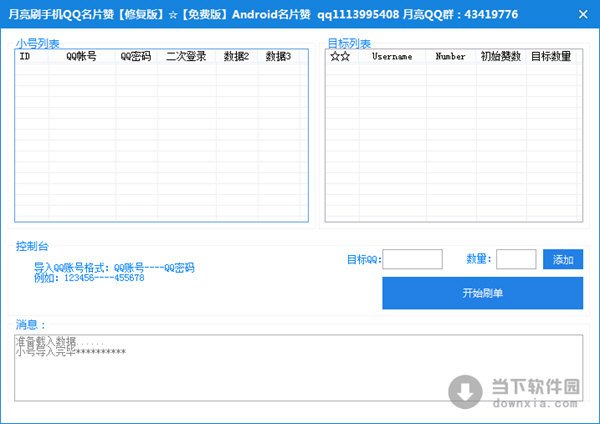Image resolution: width=600 pixels, height=424 pixels.
Task: Sort by ID column header
Action: (x=32, y=56)
